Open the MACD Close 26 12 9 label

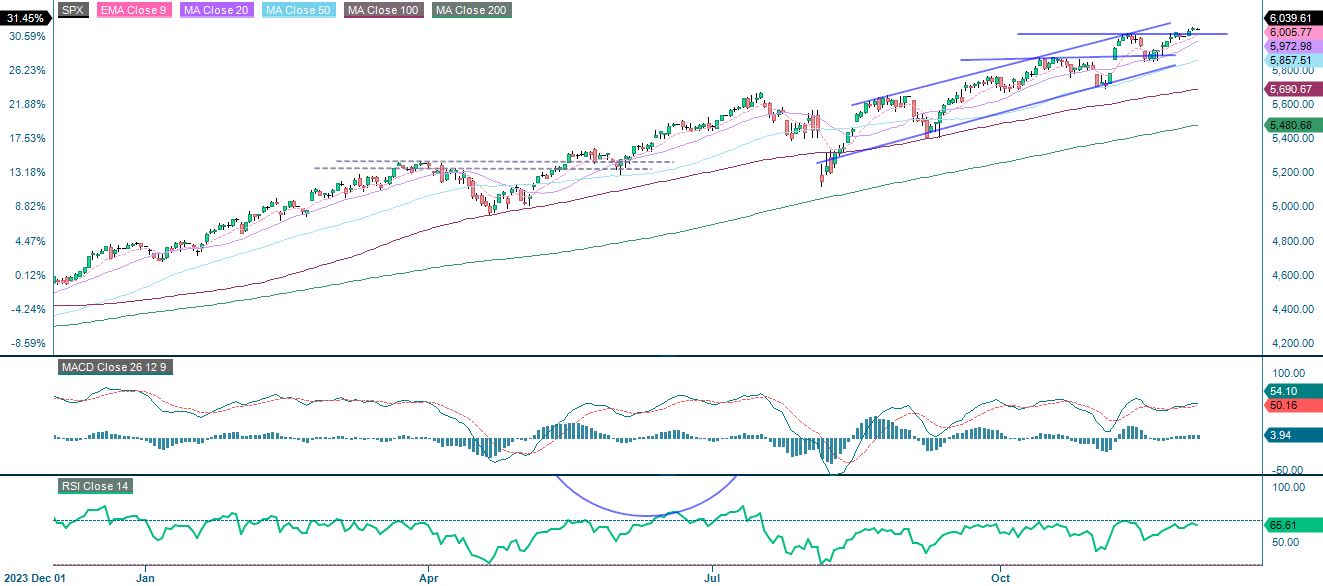click(114, 367)
